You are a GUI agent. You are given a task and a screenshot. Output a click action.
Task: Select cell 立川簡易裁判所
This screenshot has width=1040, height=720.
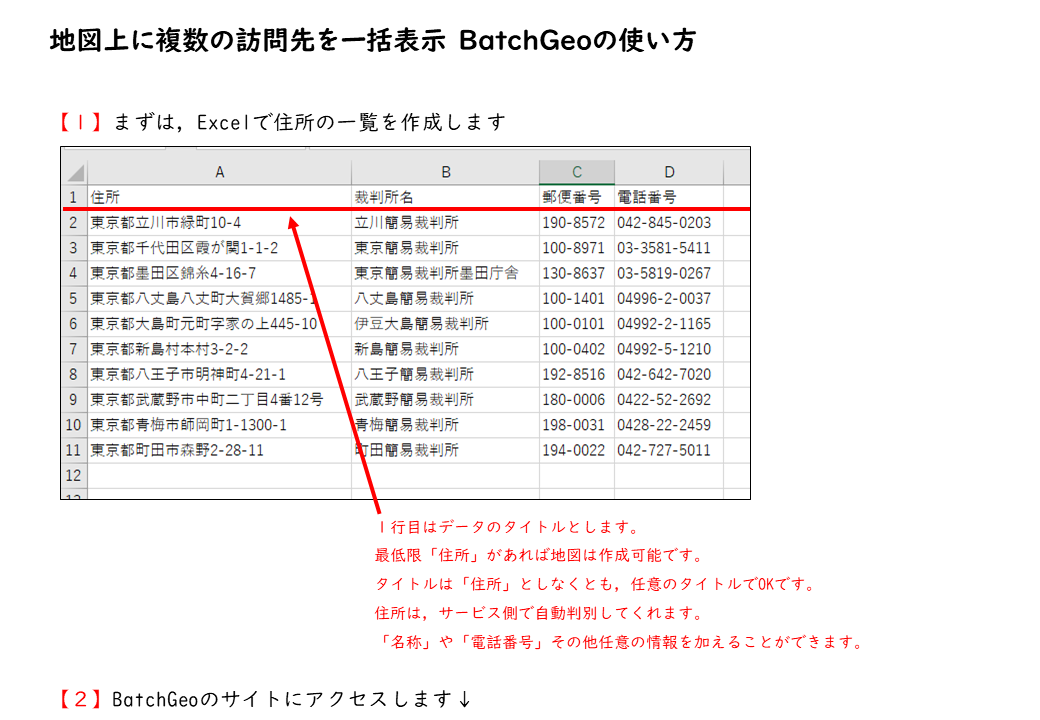coord(446,223)
